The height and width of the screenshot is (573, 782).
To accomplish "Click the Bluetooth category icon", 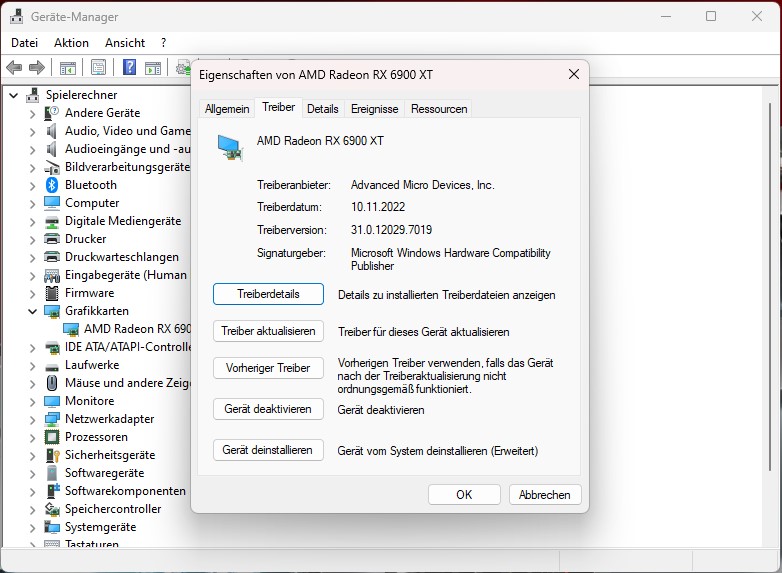I will click(52, 185).
